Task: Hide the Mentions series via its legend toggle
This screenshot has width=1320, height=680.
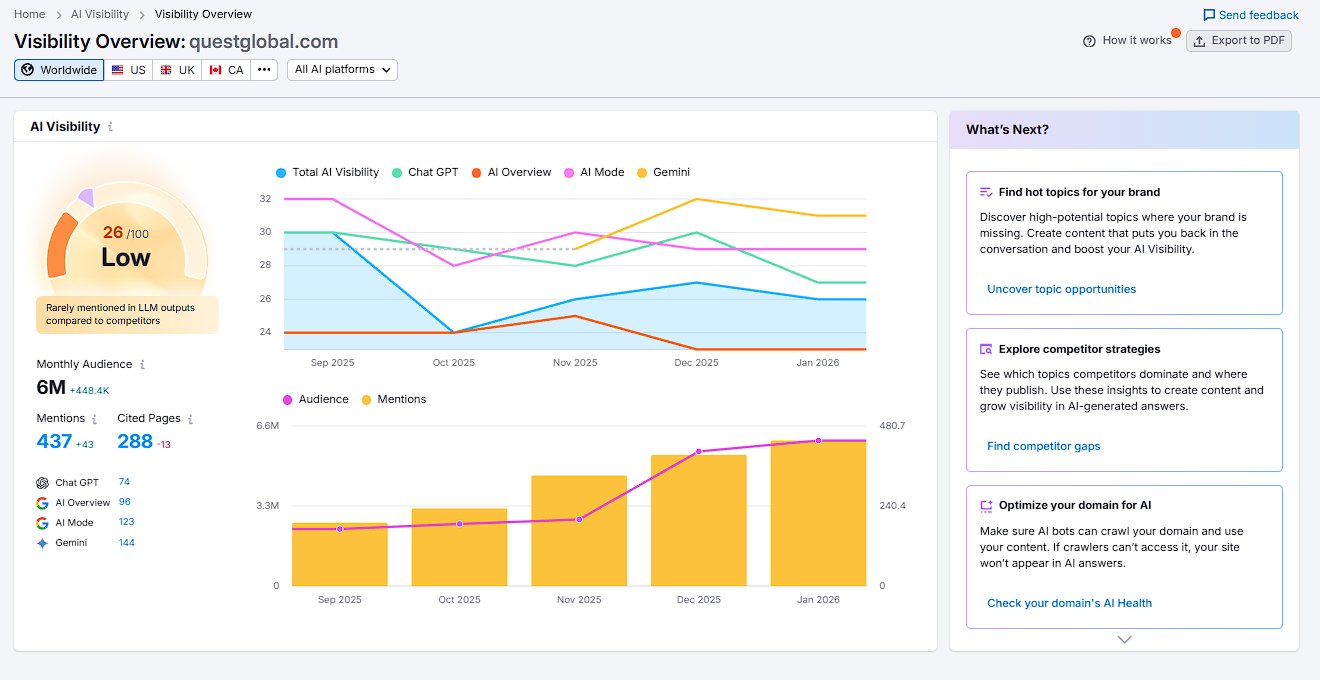Action: coord(394,398)
